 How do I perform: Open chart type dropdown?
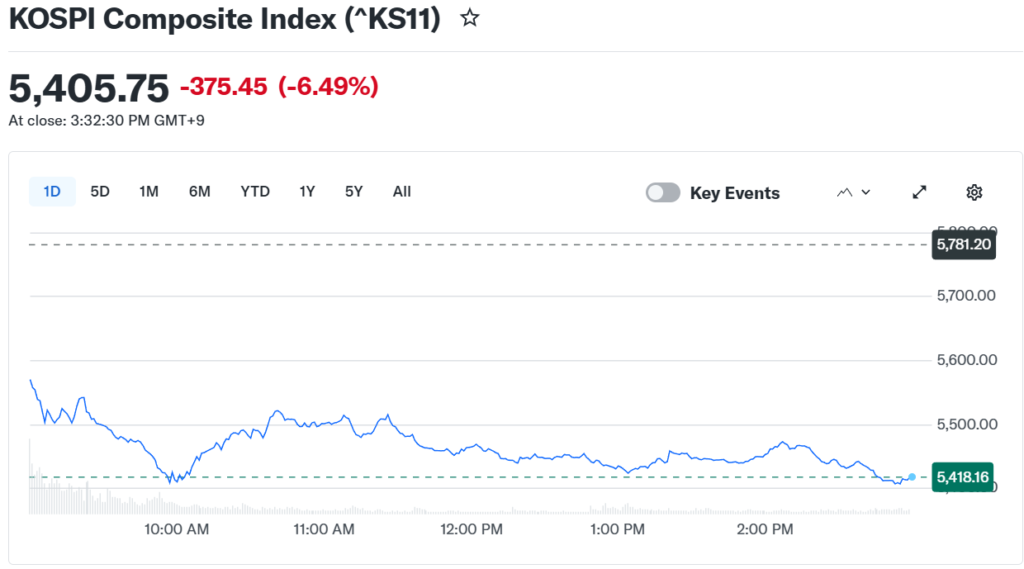pyautogui.click(x=853, y=192)
